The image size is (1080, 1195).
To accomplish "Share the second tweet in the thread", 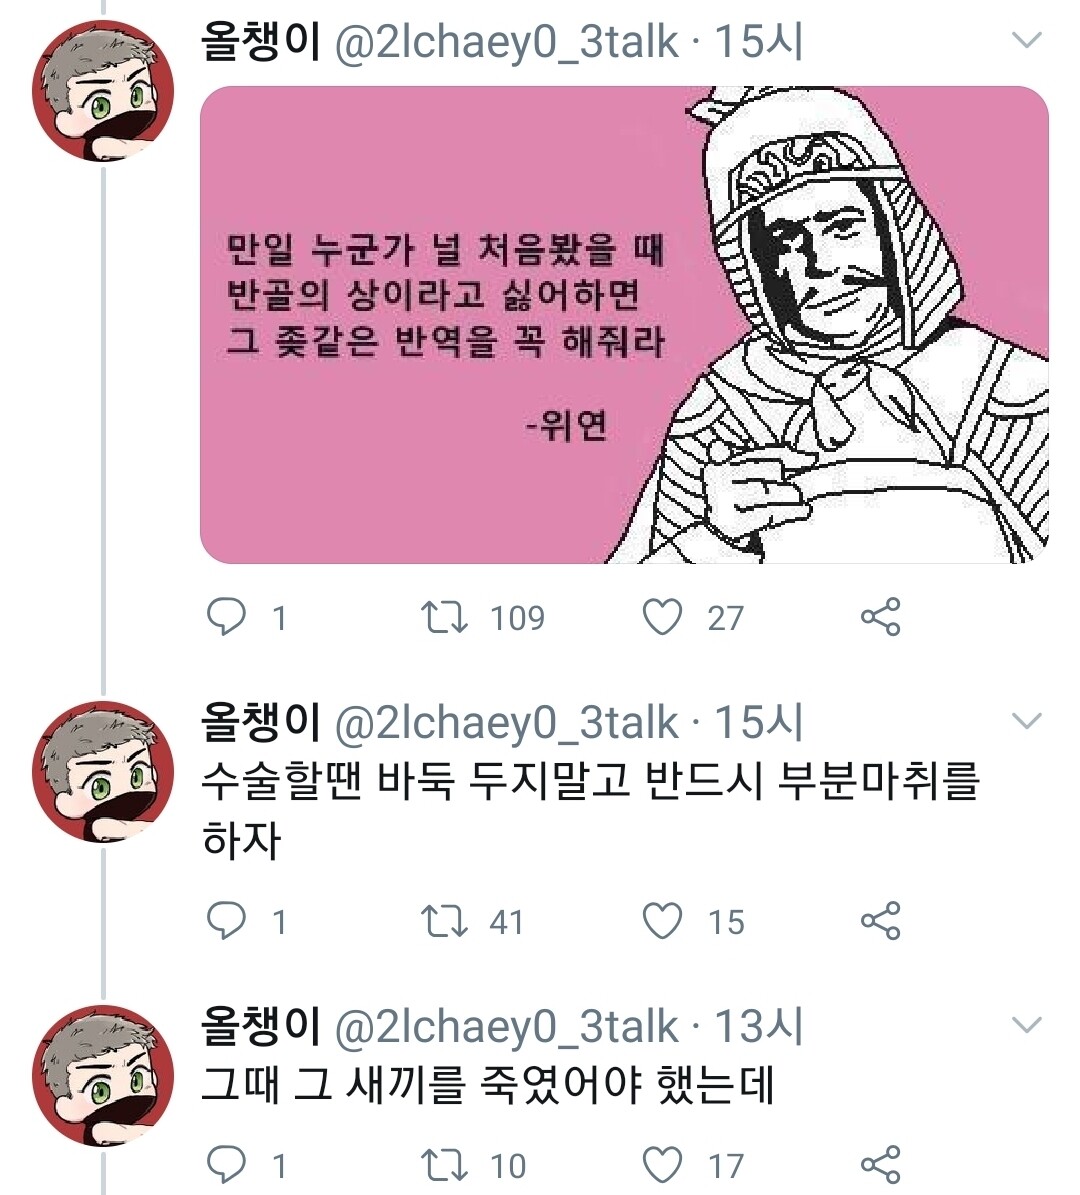I will pyautogui.click(x=880, y=920).
